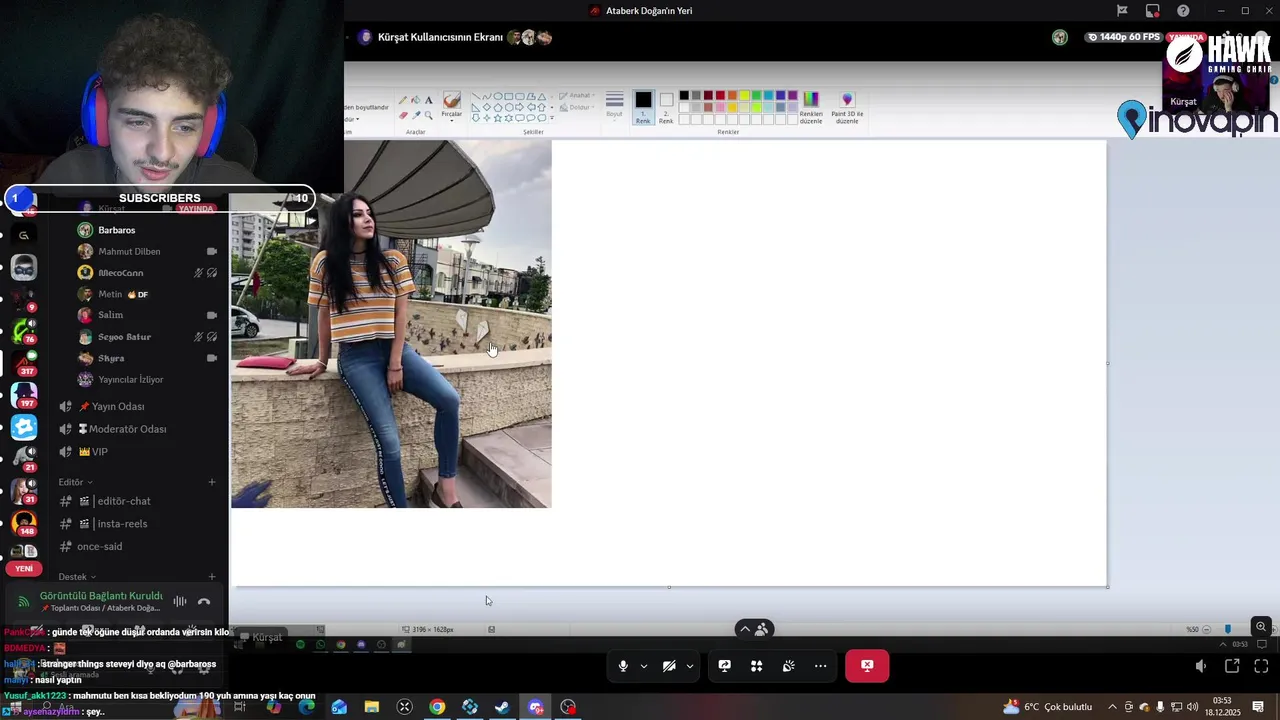
Task: Click the share screen button
Action: pyautogui.click(x=725, y=666)
